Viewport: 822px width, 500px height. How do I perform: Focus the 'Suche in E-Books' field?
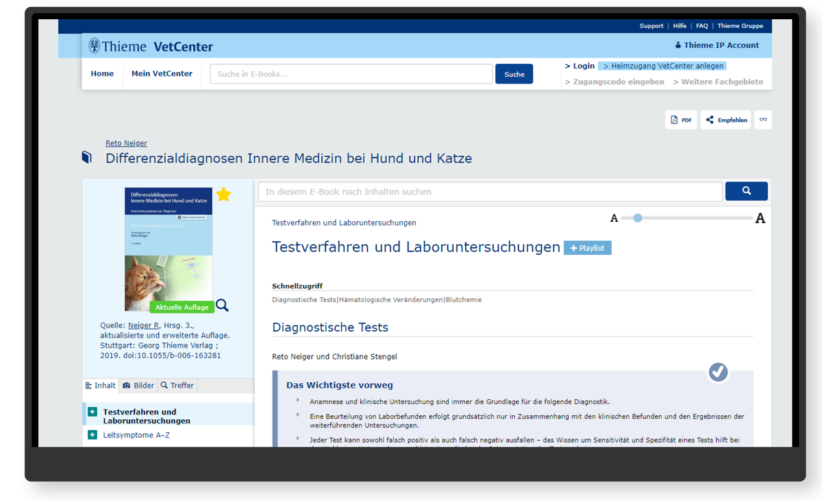[x=351, y=74]
